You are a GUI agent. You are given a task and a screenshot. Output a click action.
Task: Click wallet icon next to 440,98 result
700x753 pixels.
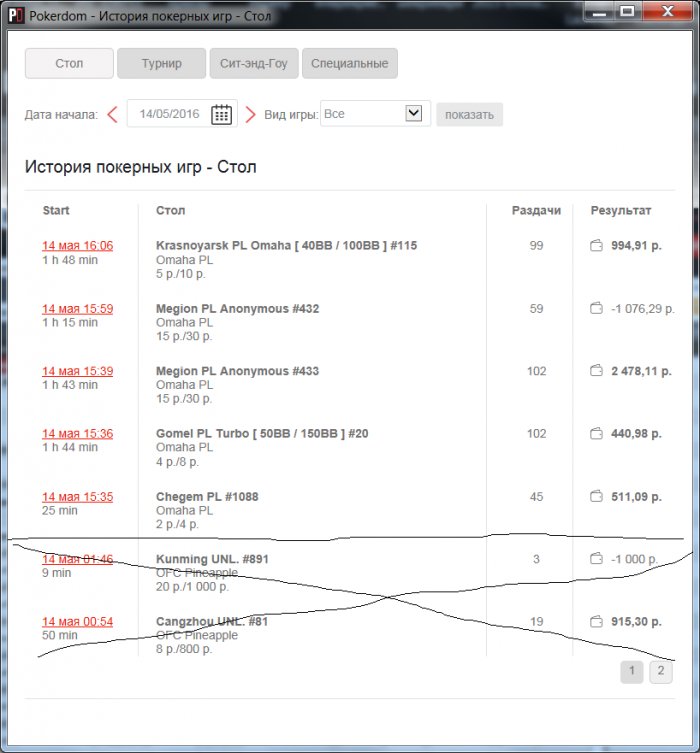[x=597, y=434]
